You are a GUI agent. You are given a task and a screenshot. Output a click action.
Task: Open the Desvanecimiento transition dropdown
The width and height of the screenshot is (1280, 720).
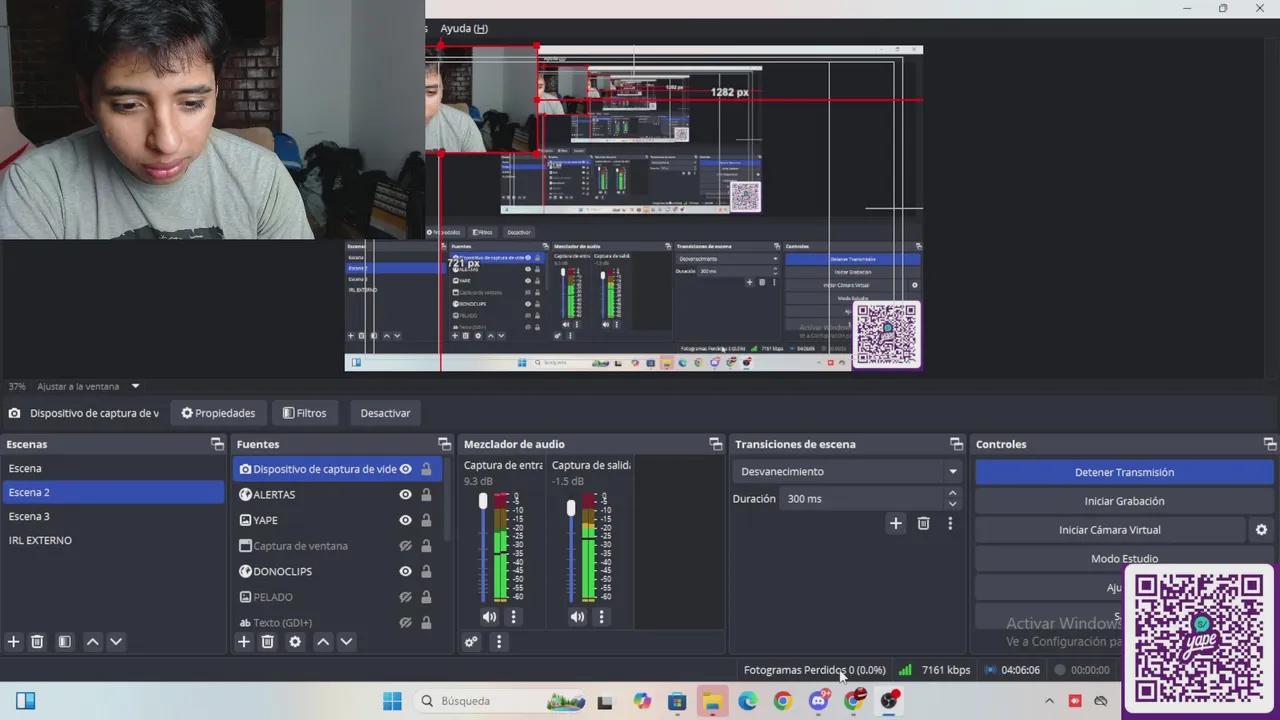(848, 472)
